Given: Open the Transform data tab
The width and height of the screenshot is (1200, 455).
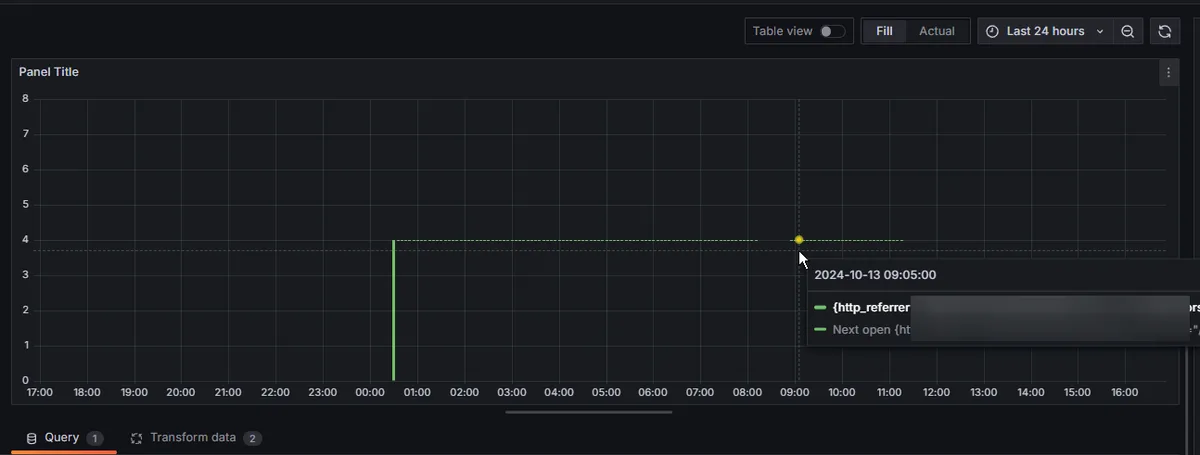Looking at the screenshot, I should point(192,438).
